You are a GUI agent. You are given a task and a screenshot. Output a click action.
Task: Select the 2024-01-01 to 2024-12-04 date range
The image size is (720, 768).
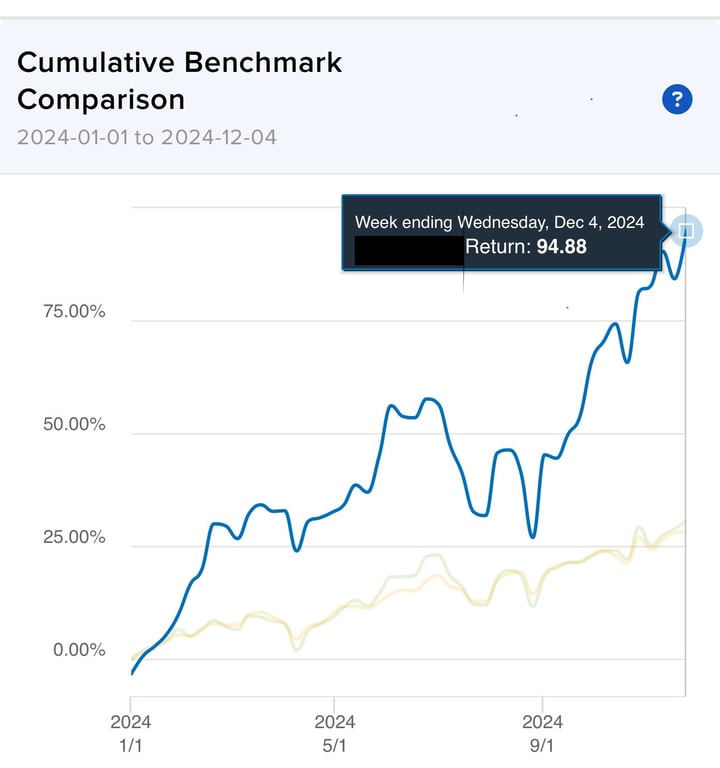pyautogui.click(x=147, y=137)
